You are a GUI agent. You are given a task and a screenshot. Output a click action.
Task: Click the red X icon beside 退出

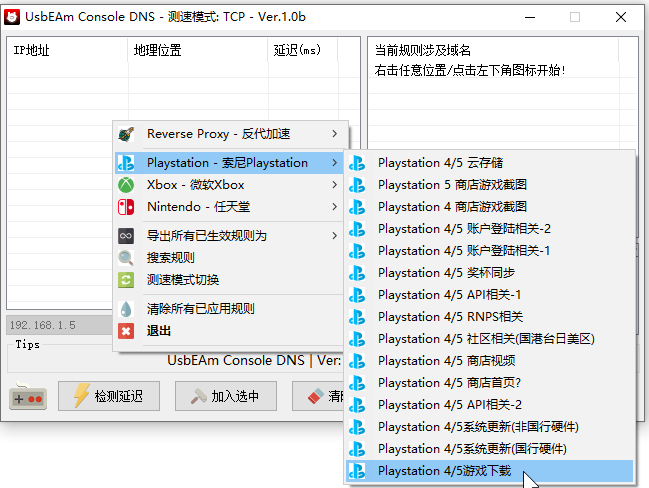126,331
